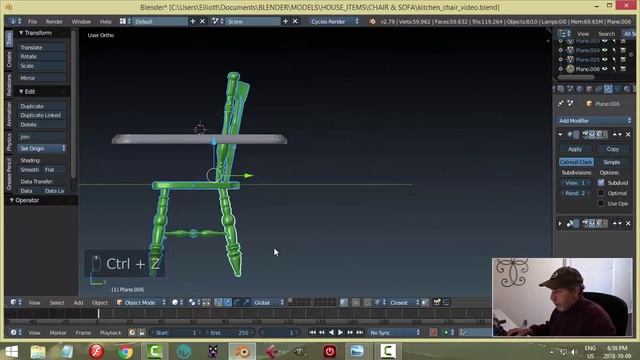Play animation forward in timeline
640x360 pixels.
pyautogui.click(x=340, y=333)
